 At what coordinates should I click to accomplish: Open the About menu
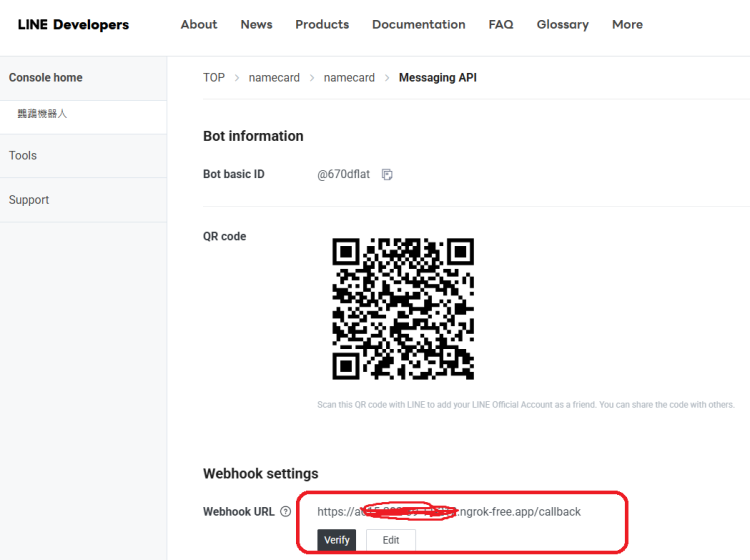(199, 25)
